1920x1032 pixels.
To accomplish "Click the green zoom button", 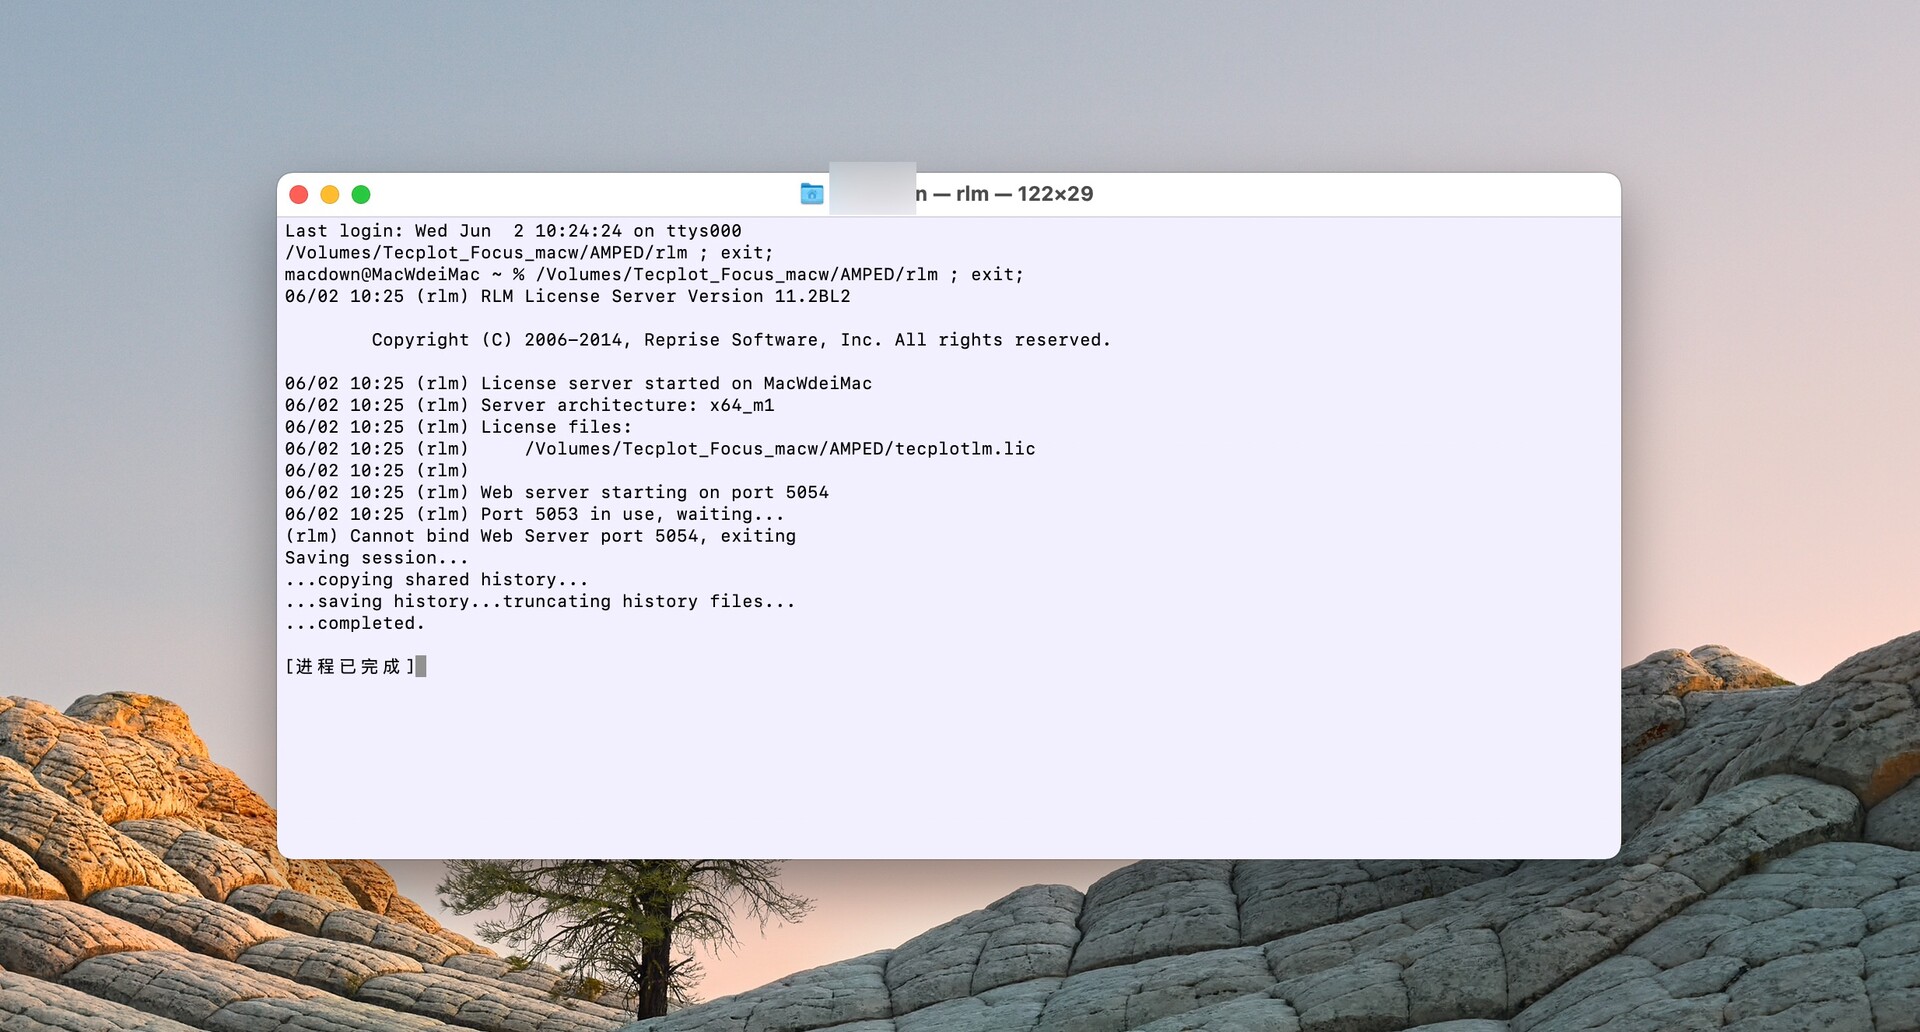I will pos(362,194).
